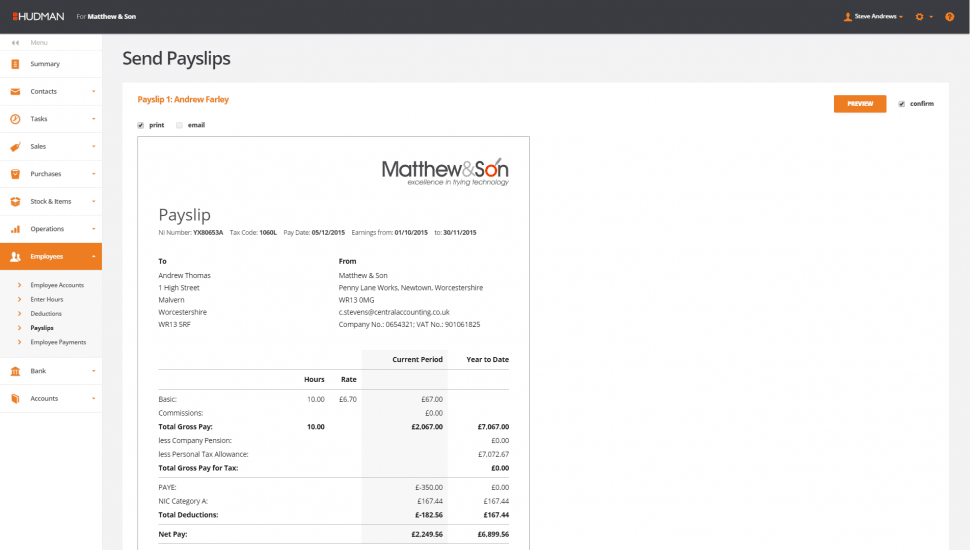The height and width of the screenshot is (550, 970).
Task: Click the Payslip 1: Andrew Farley heading
Action: pos(183,100)
